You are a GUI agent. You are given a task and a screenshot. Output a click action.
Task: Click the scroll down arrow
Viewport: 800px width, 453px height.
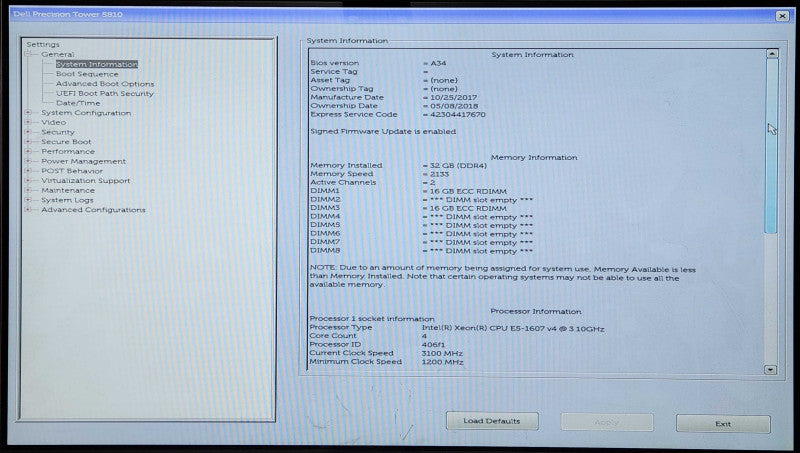pos(770,369)
